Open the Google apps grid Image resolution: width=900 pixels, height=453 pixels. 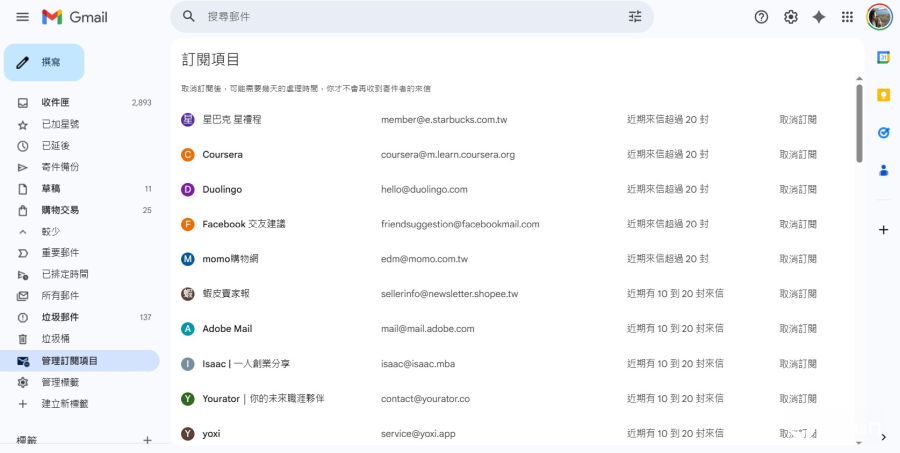click(x=847, y=17)
